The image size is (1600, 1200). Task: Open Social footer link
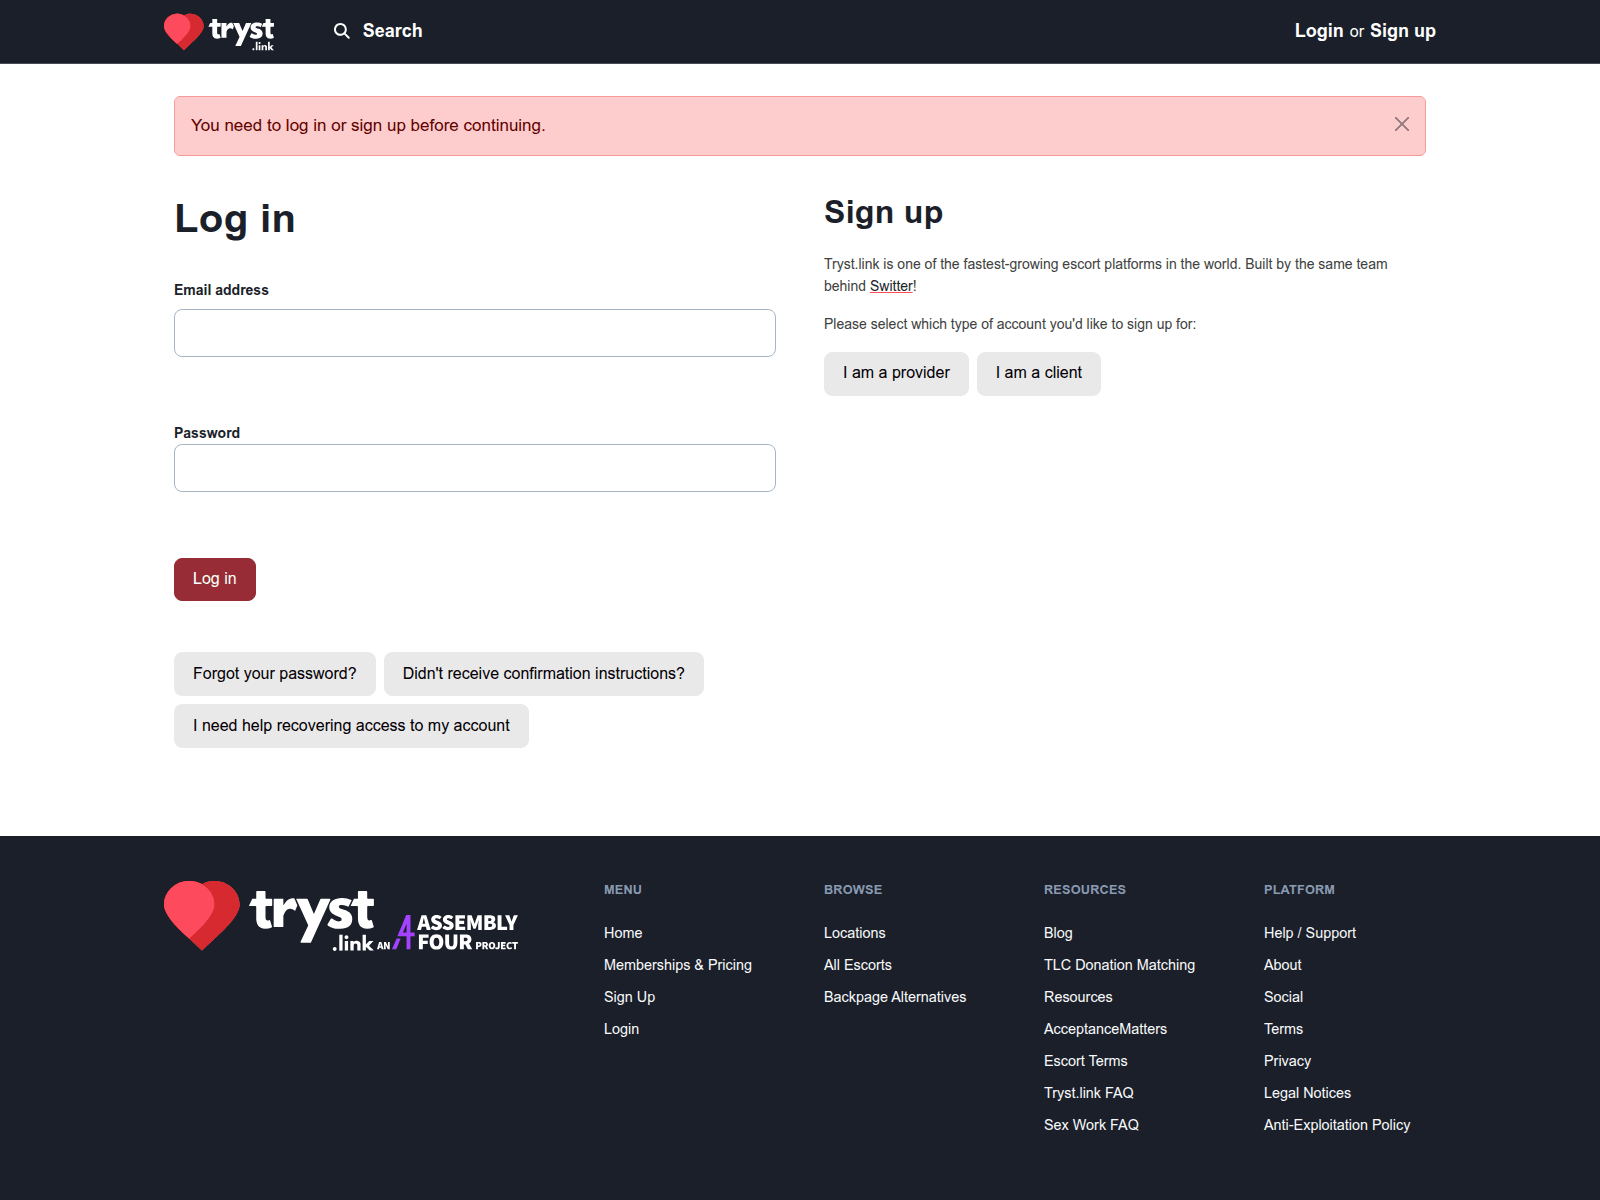click(x=1283, y=997)
